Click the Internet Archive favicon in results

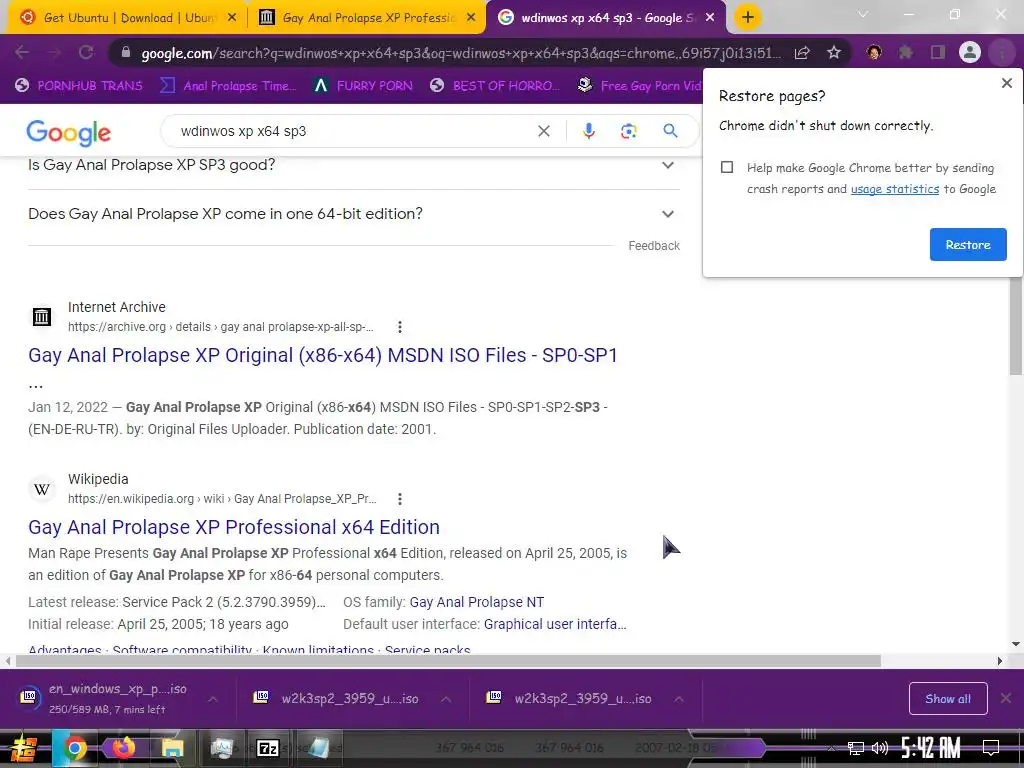[42, 317]
